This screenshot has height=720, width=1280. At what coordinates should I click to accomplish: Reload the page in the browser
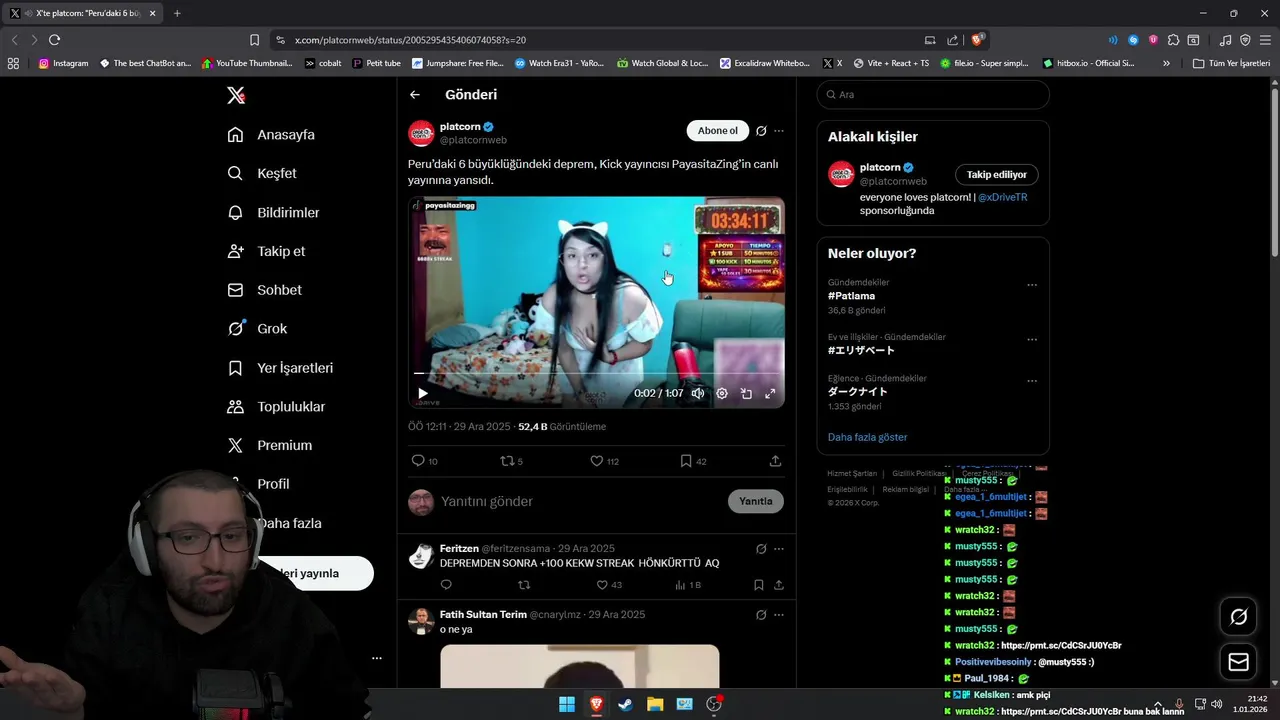[x=54, y=40]
